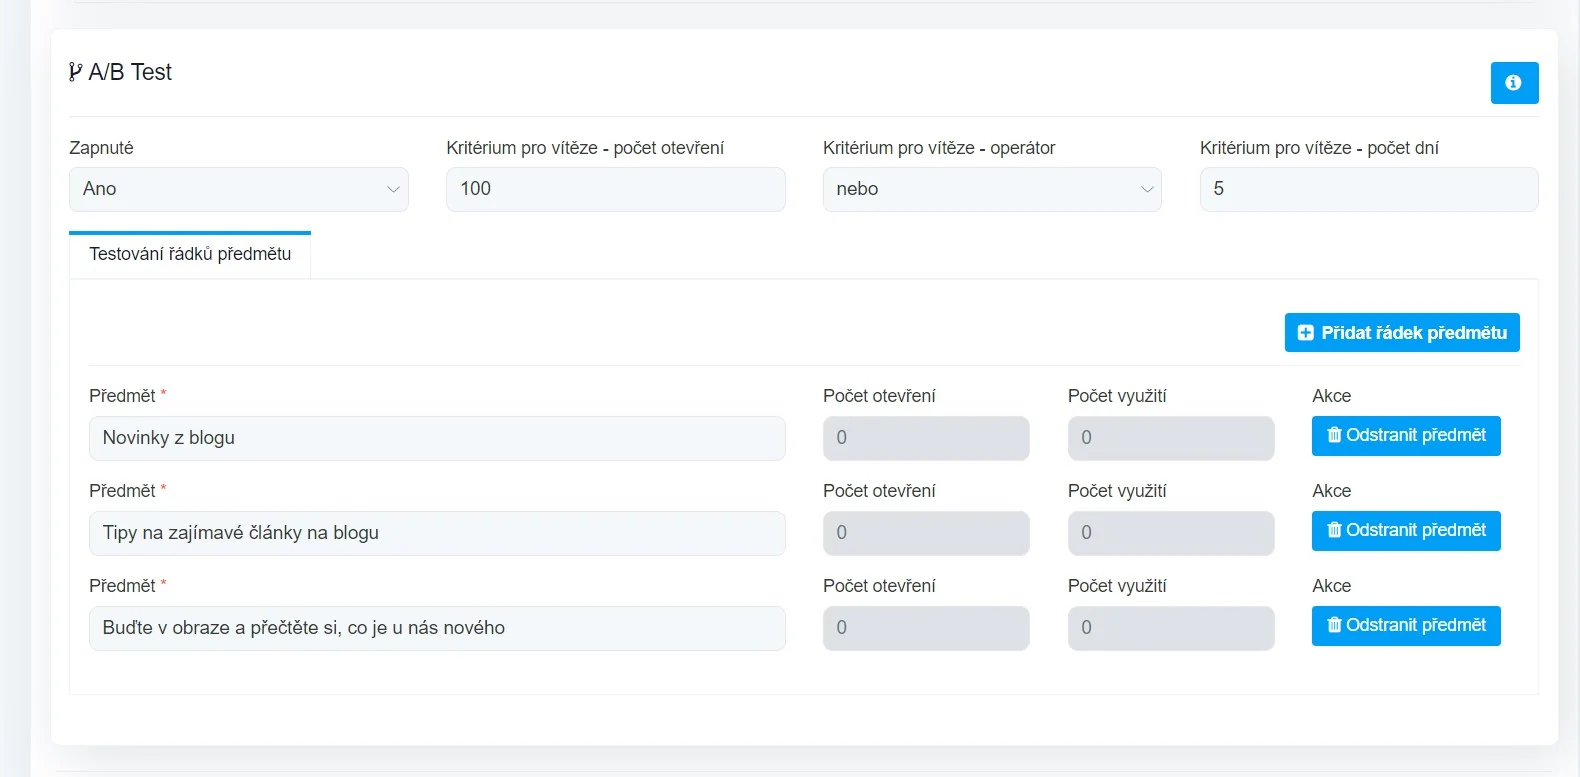
Task: Click Počet otevření field in first row
Action: [x=925, y=438]
